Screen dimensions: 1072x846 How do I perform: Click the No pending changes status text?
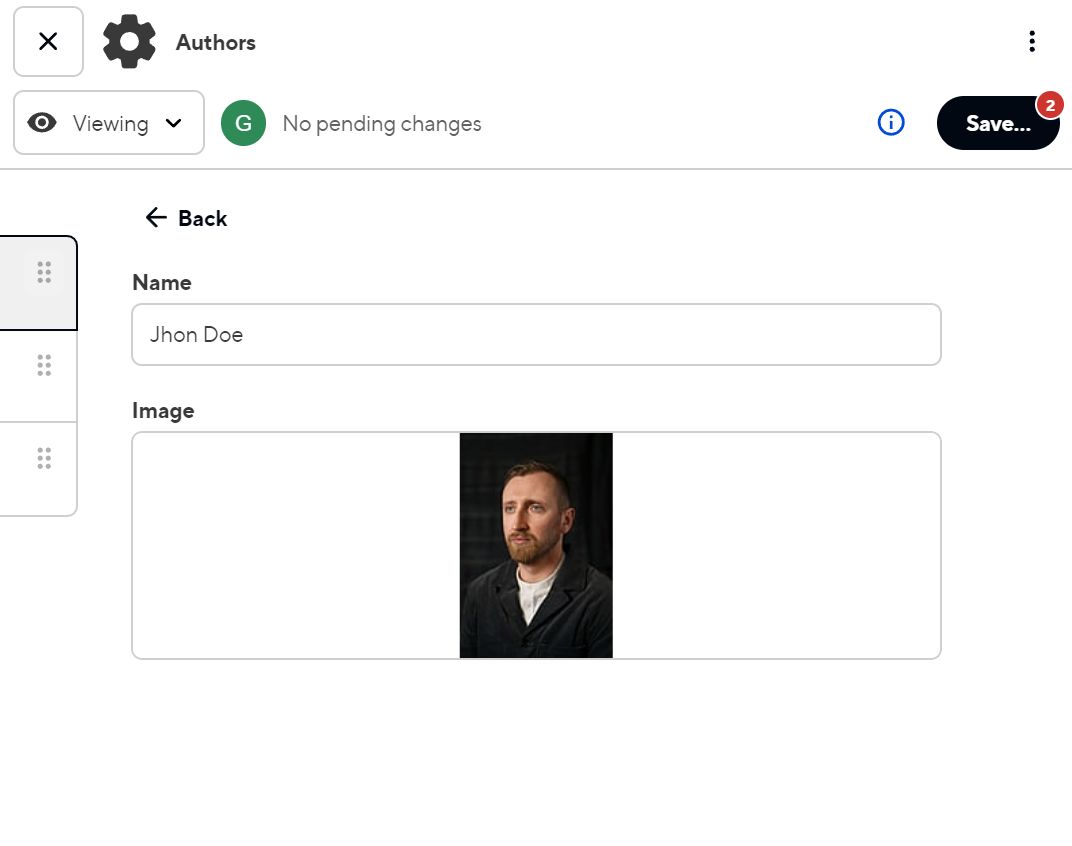pyautogui.click(x=382, y=124)
